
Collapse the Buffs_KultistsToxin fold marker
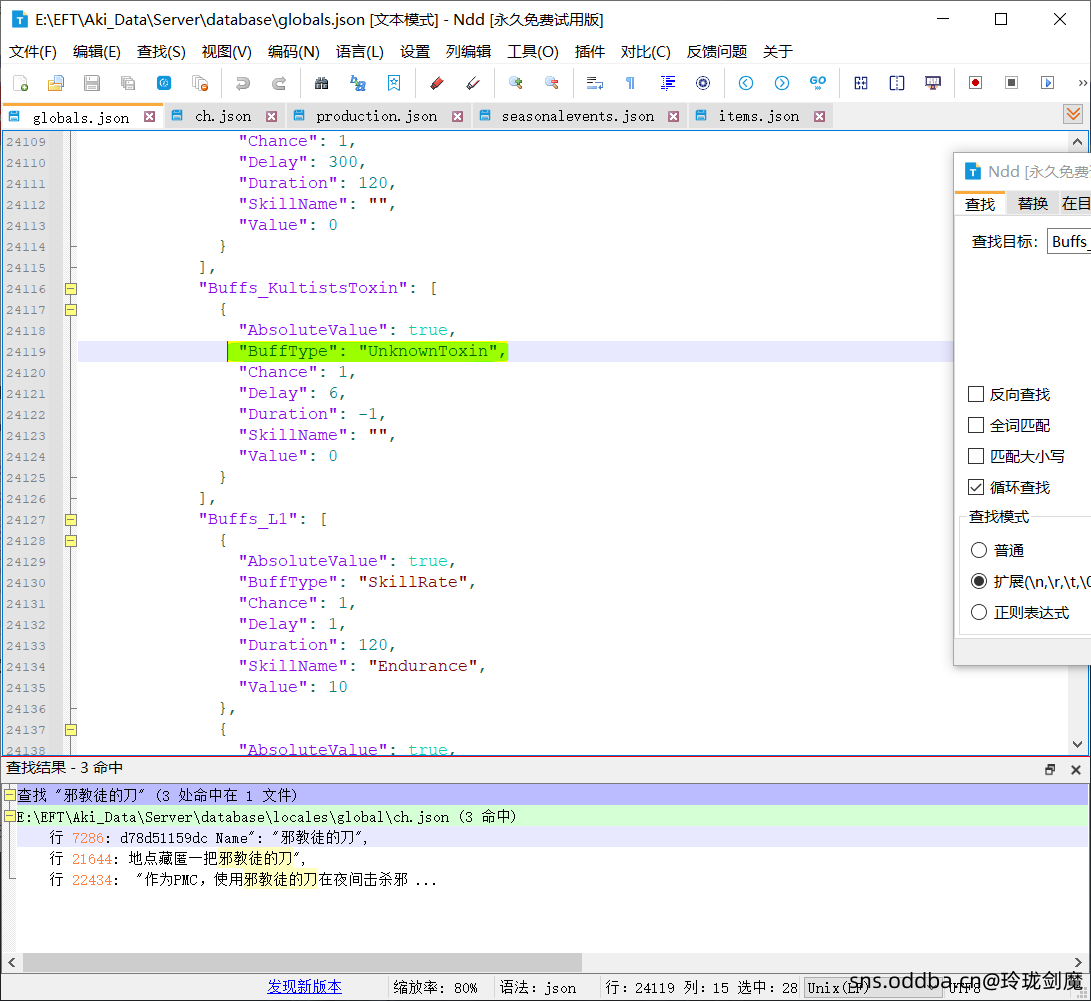[70, 289]
